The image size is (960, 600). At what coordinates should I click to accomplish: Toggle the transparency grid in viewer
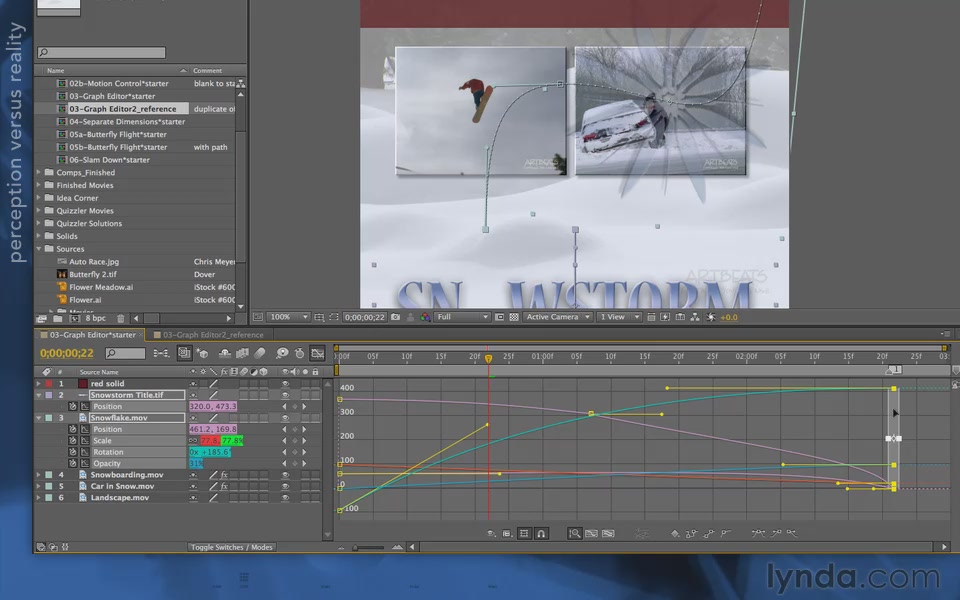[x=514, y=317]
